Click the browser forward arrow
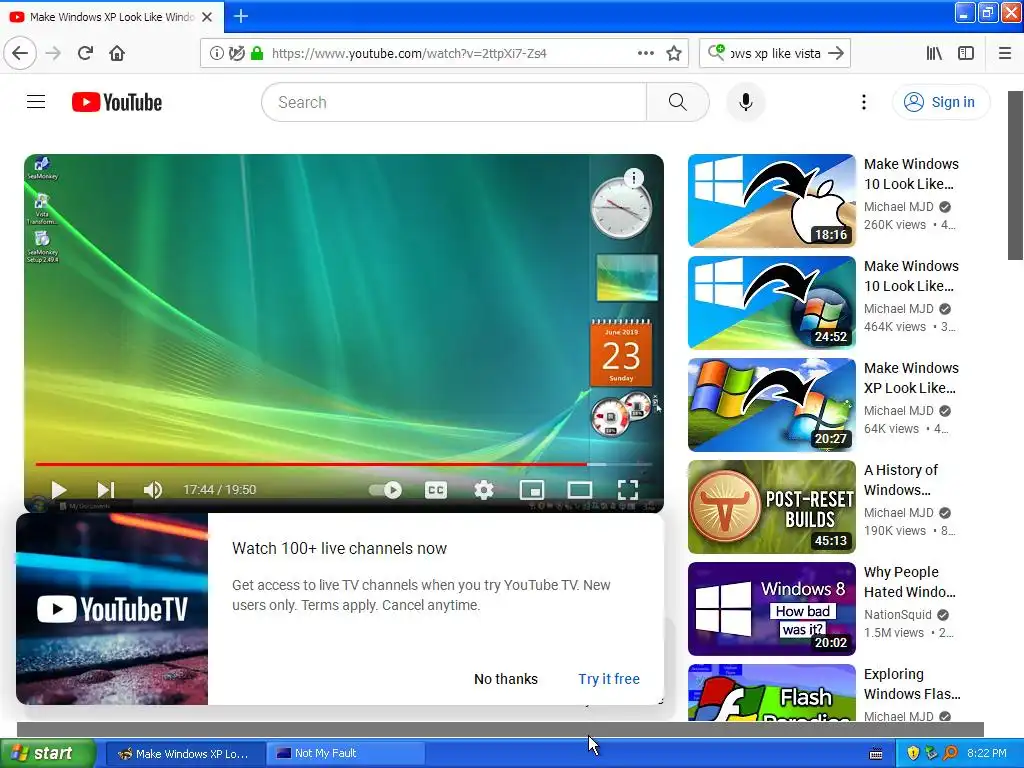Viewport: 1024px width, 768px height. point(53,54)
